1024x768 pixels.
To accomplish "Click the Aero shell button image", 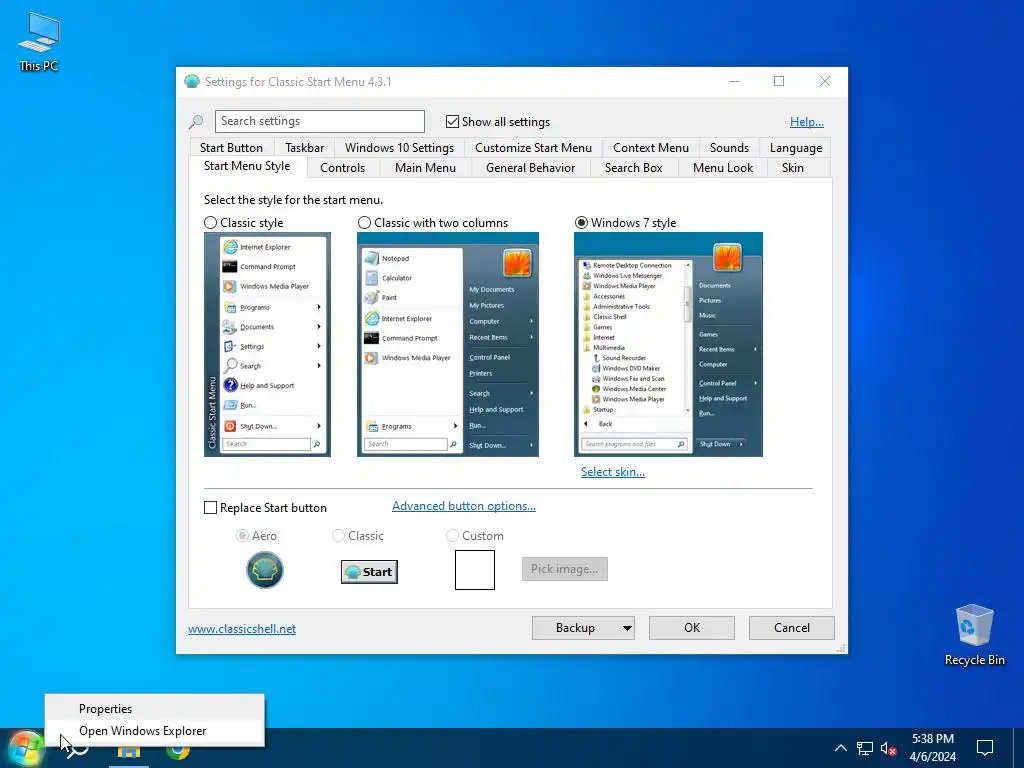I will (x=264, y=569).
